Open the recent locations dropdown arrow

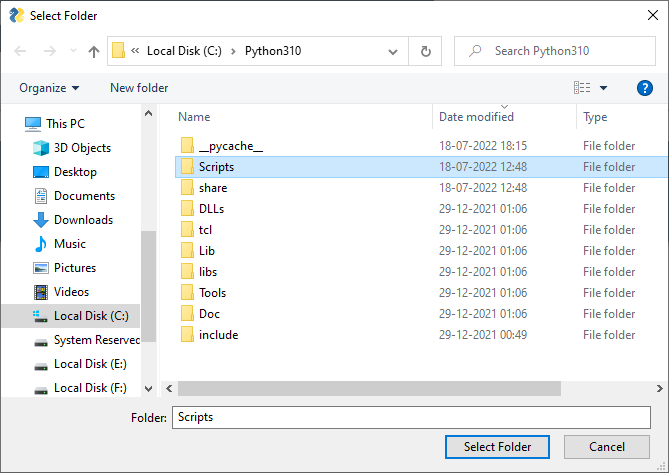[x=72, y=51]
